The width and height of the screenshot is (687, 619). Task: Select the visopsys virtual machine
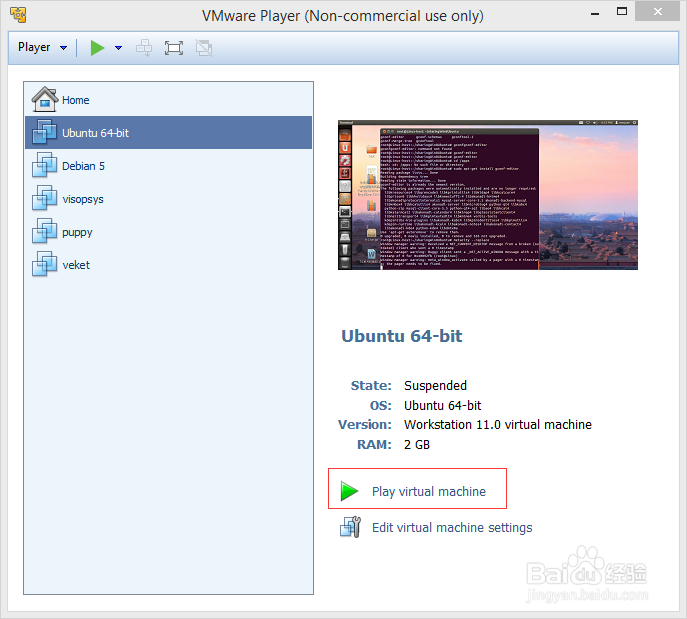(169, 199)
